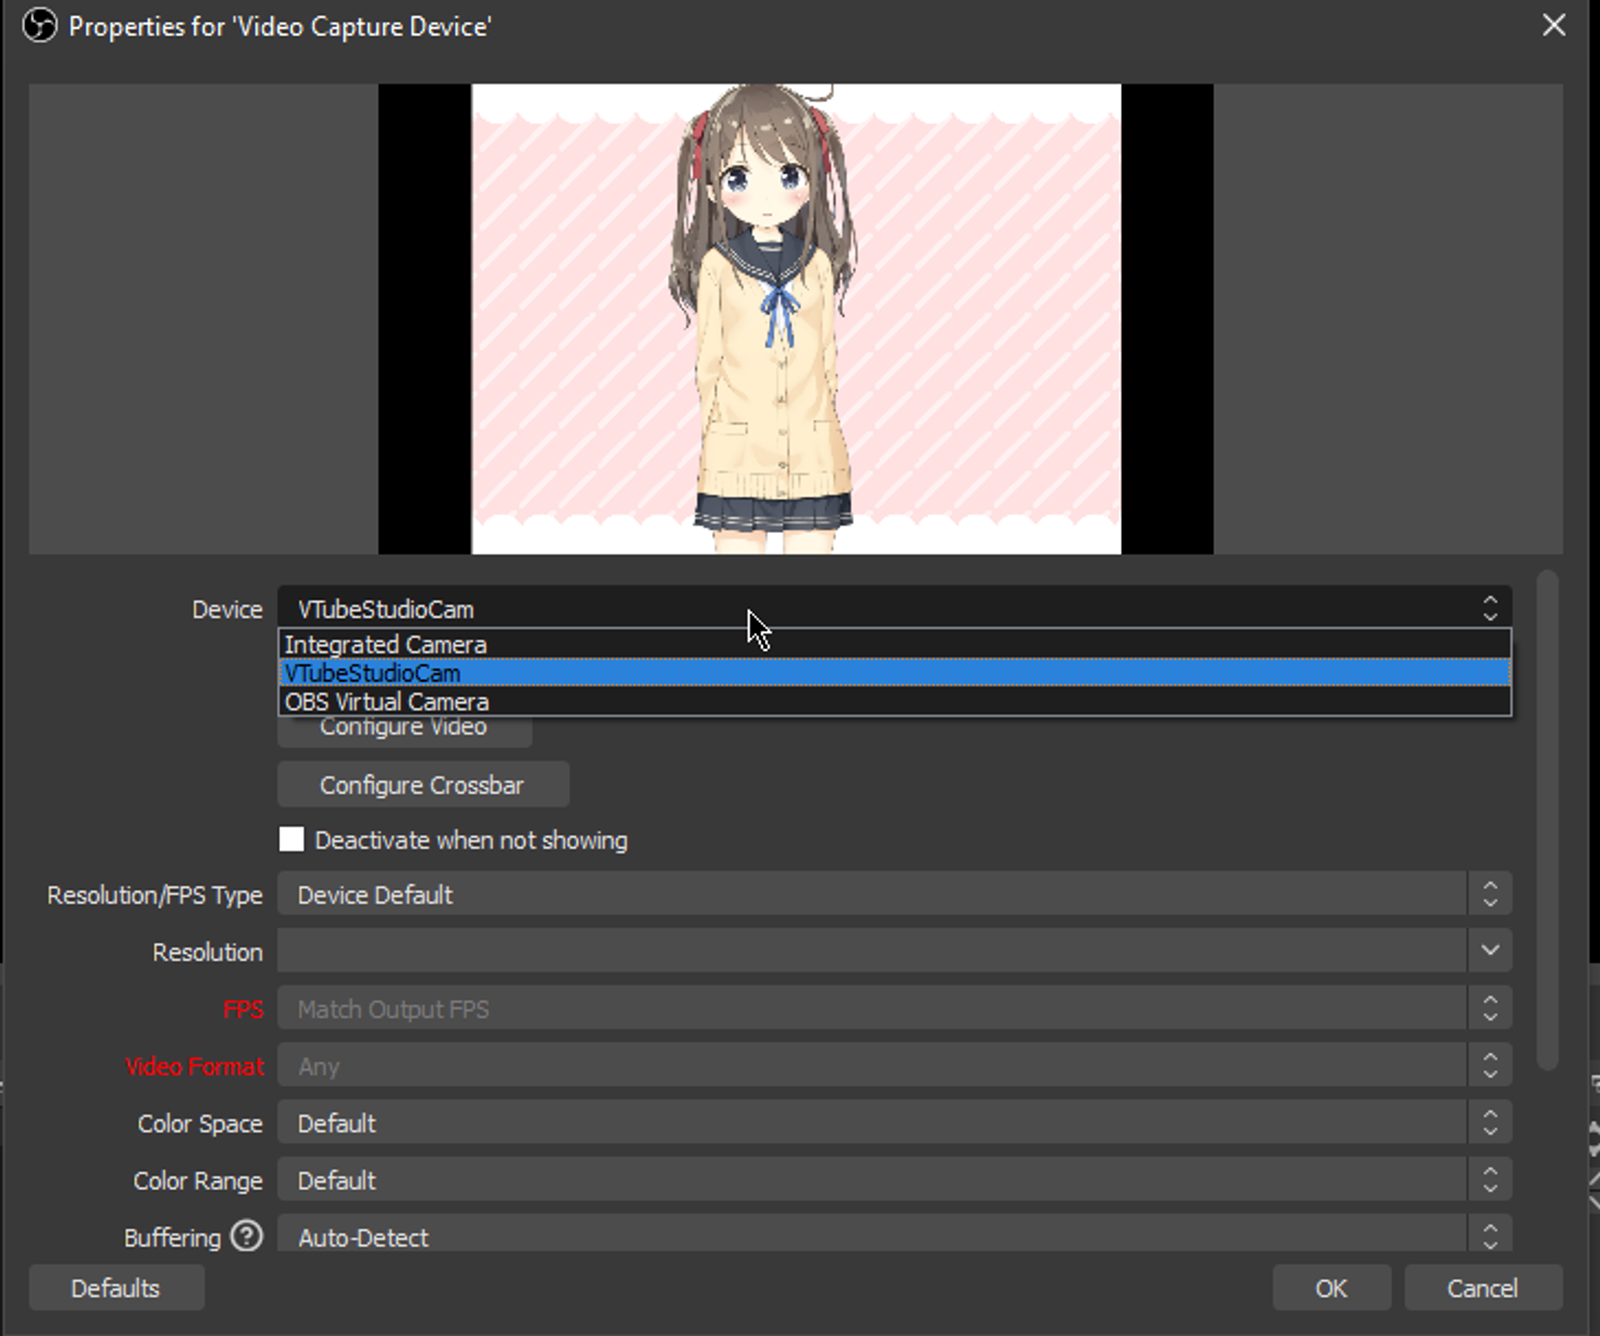This screenshot has height=1336, width=1600.
Task: Expand the Resolution combo box arrow
Action: (x=1490, y=950)
